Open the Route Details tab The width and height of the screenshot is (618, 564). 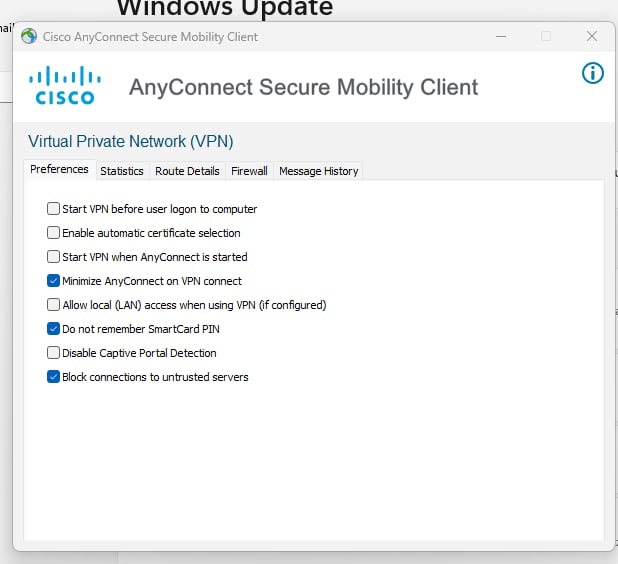pyautogui.click(x=187, y=171)
